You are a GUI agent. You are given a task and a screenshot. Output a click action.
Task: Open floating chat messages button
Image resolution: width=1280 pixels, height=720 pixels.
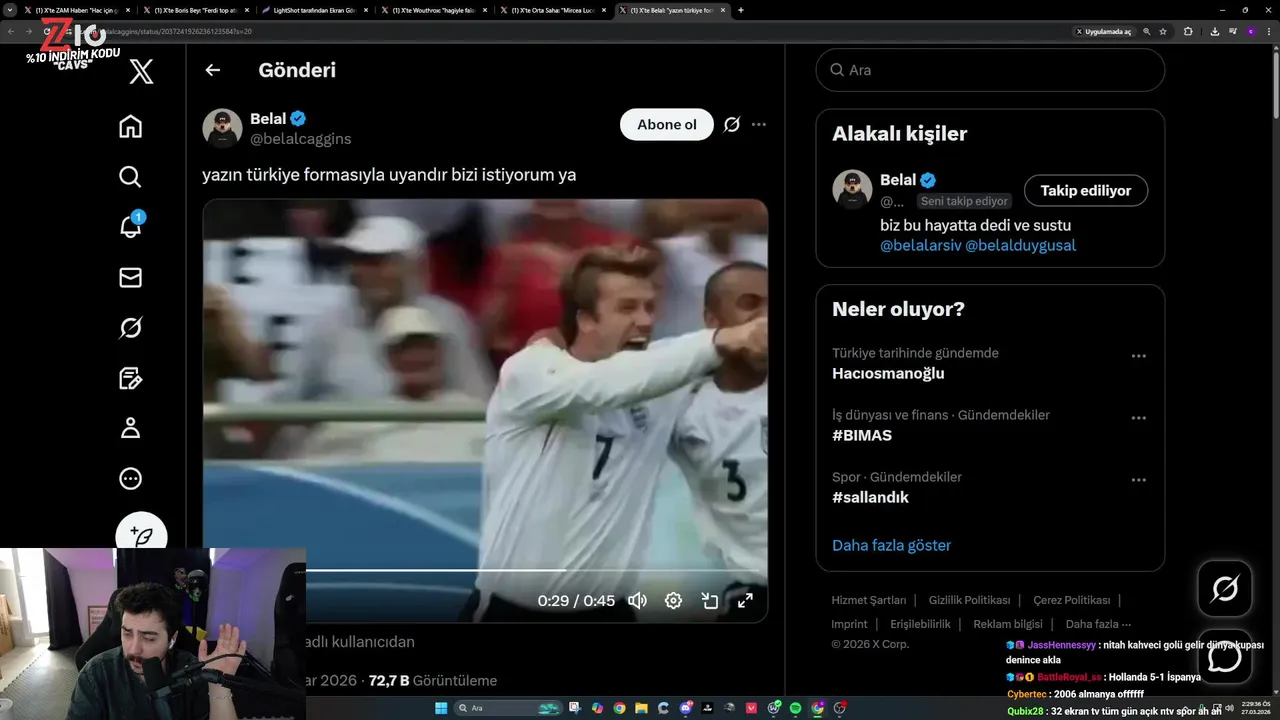pyautogui.click(x=1225, y=657)
